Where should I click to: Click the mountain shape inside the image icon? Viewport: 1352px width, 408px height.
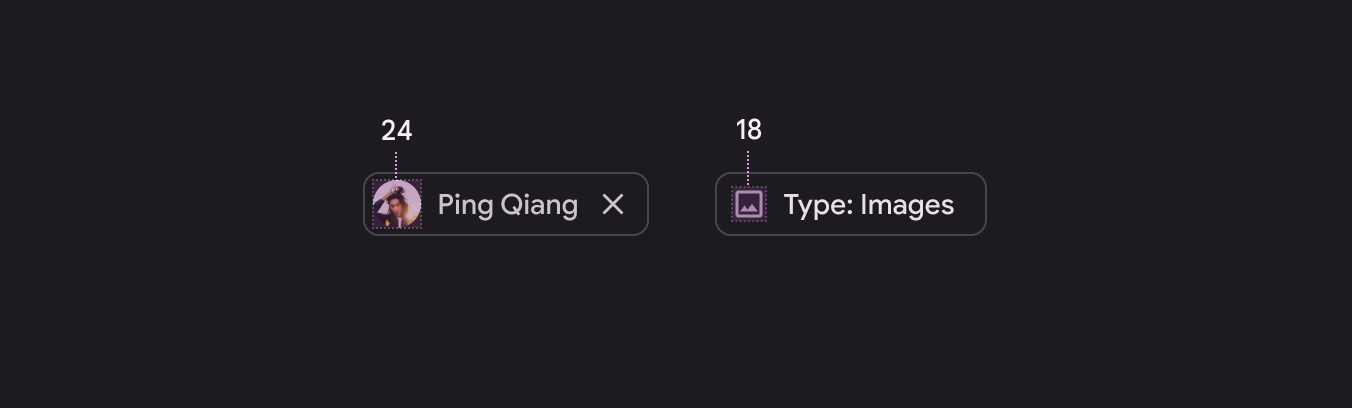[x=749, y=208]
